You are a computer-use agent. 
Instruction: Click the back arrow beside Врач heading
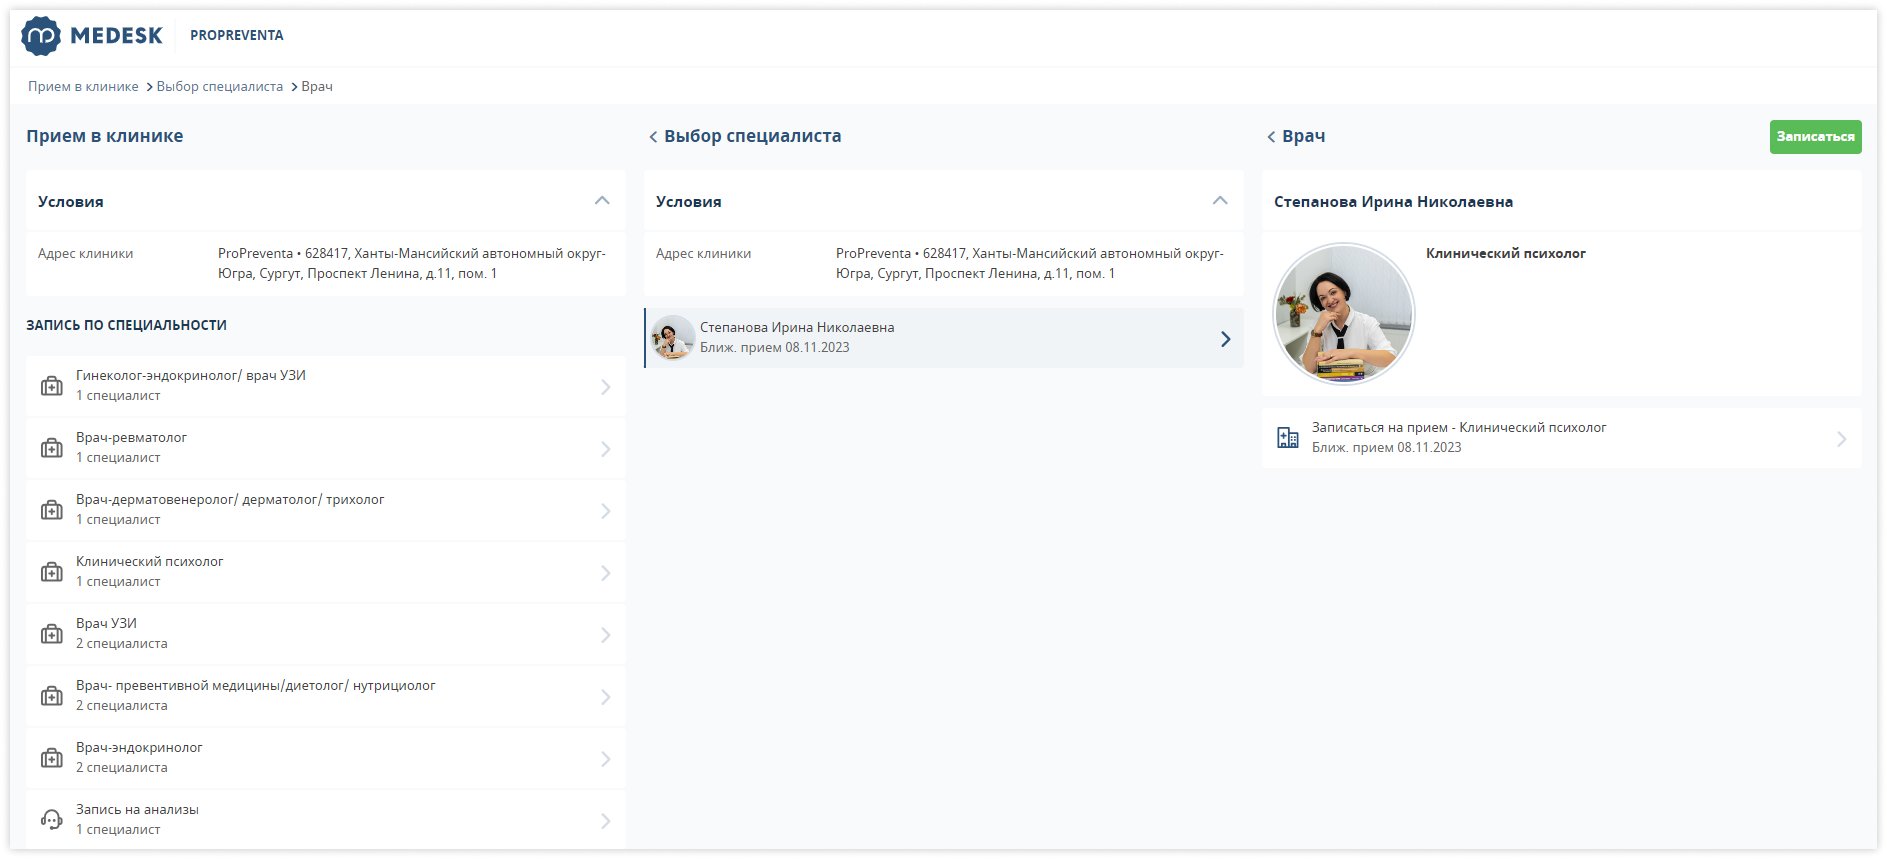point(1271,137)
